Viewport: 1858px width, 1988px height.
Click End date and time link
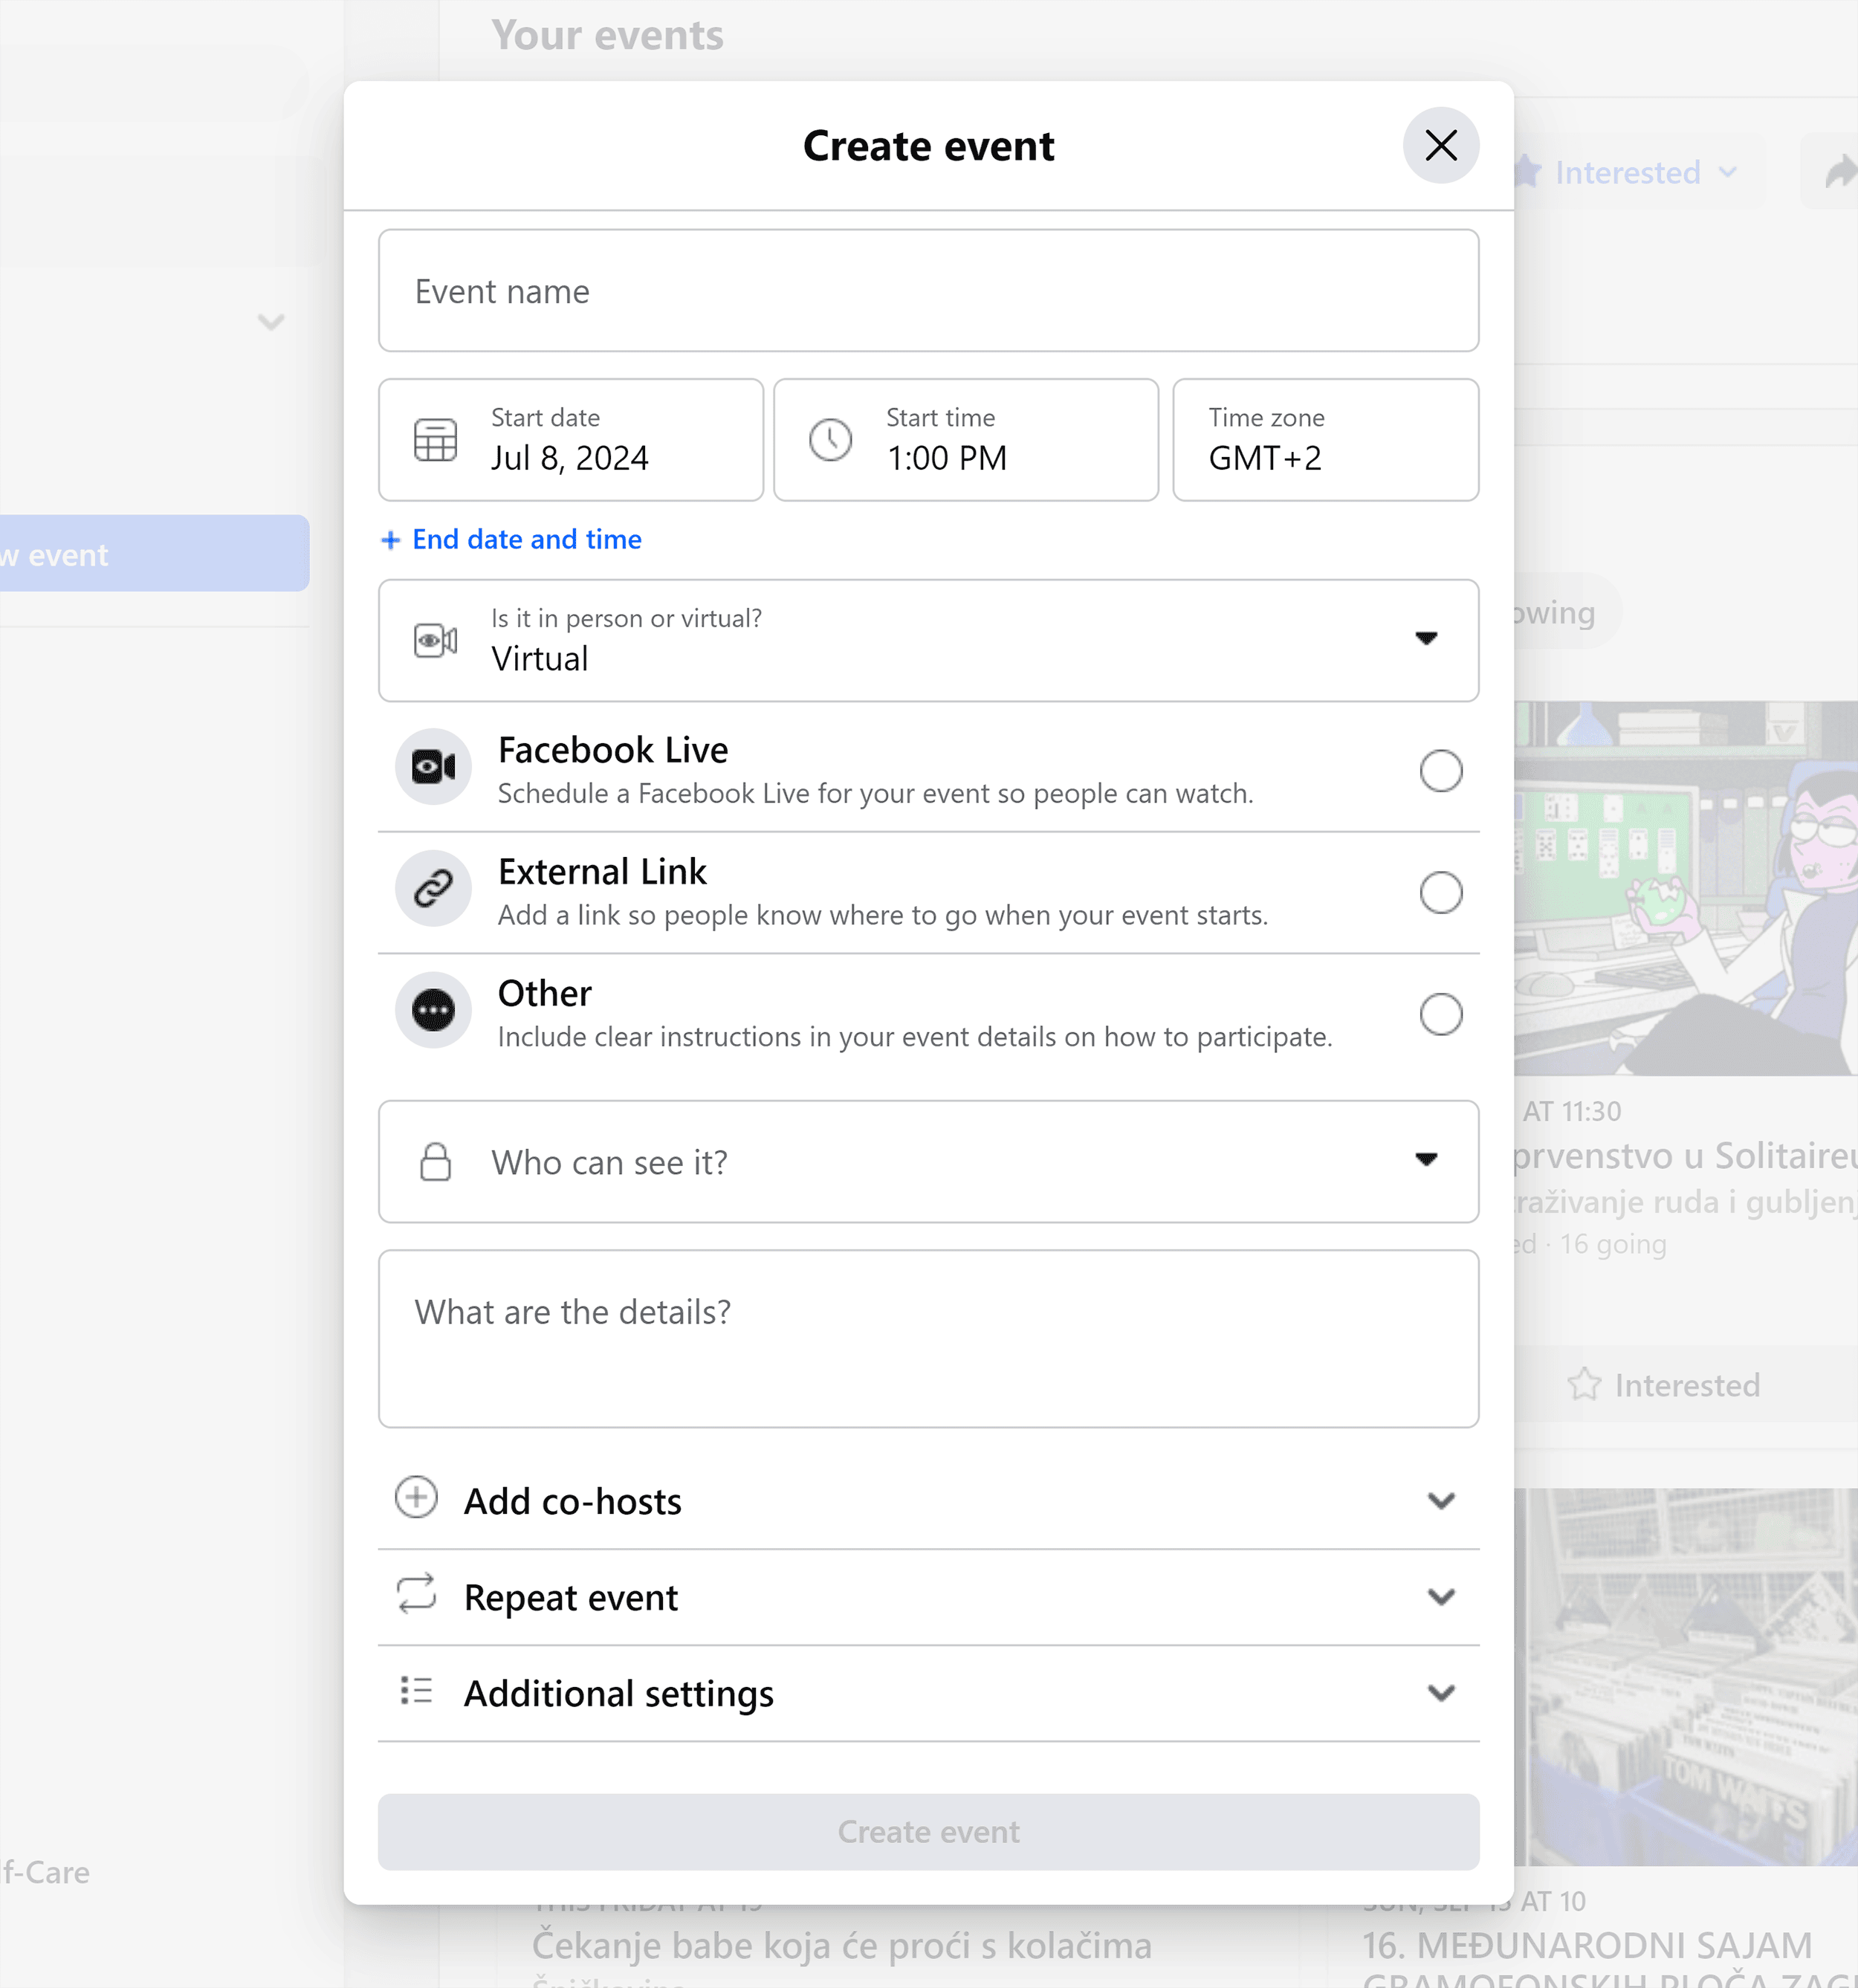click(526, 540)
